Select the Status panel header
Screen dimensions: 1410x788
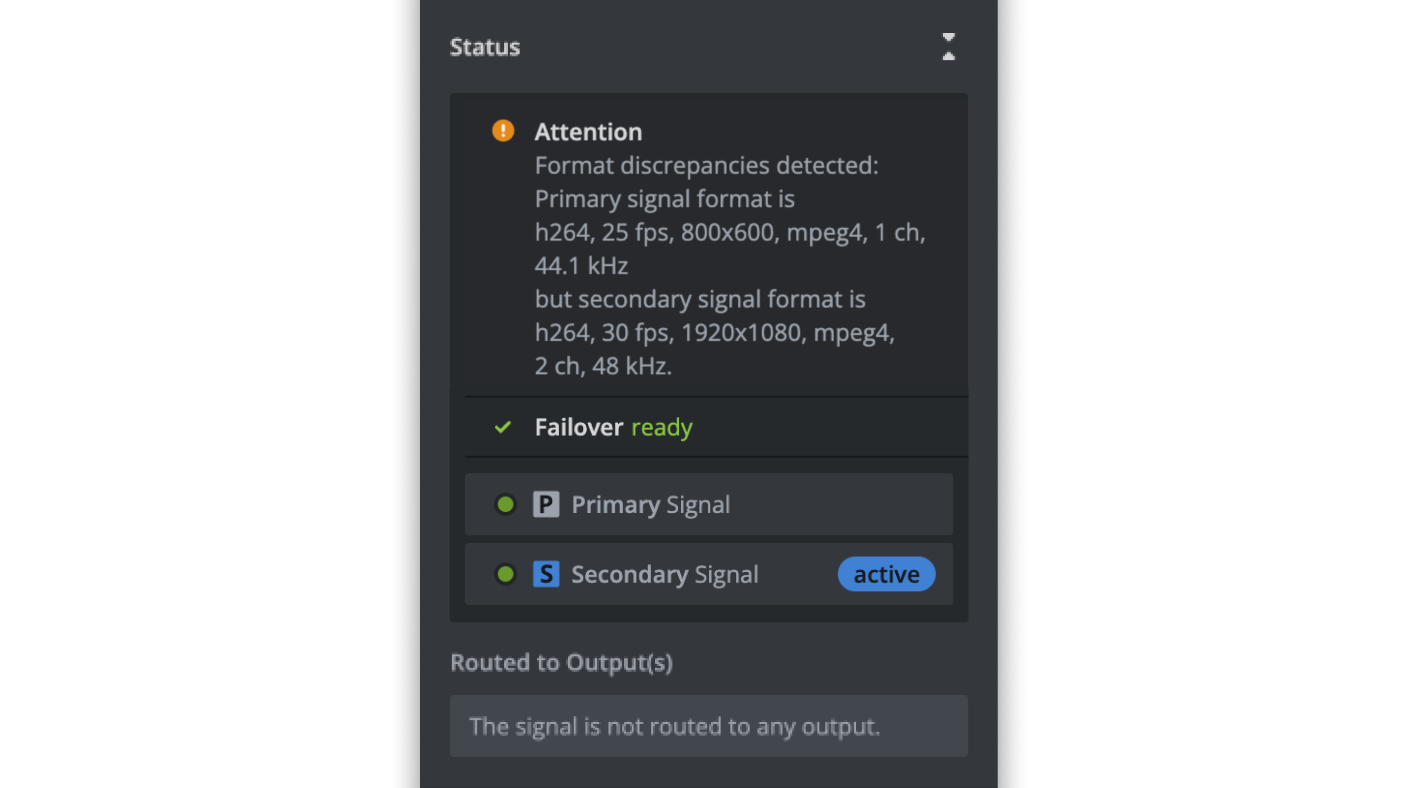(484, 46)
